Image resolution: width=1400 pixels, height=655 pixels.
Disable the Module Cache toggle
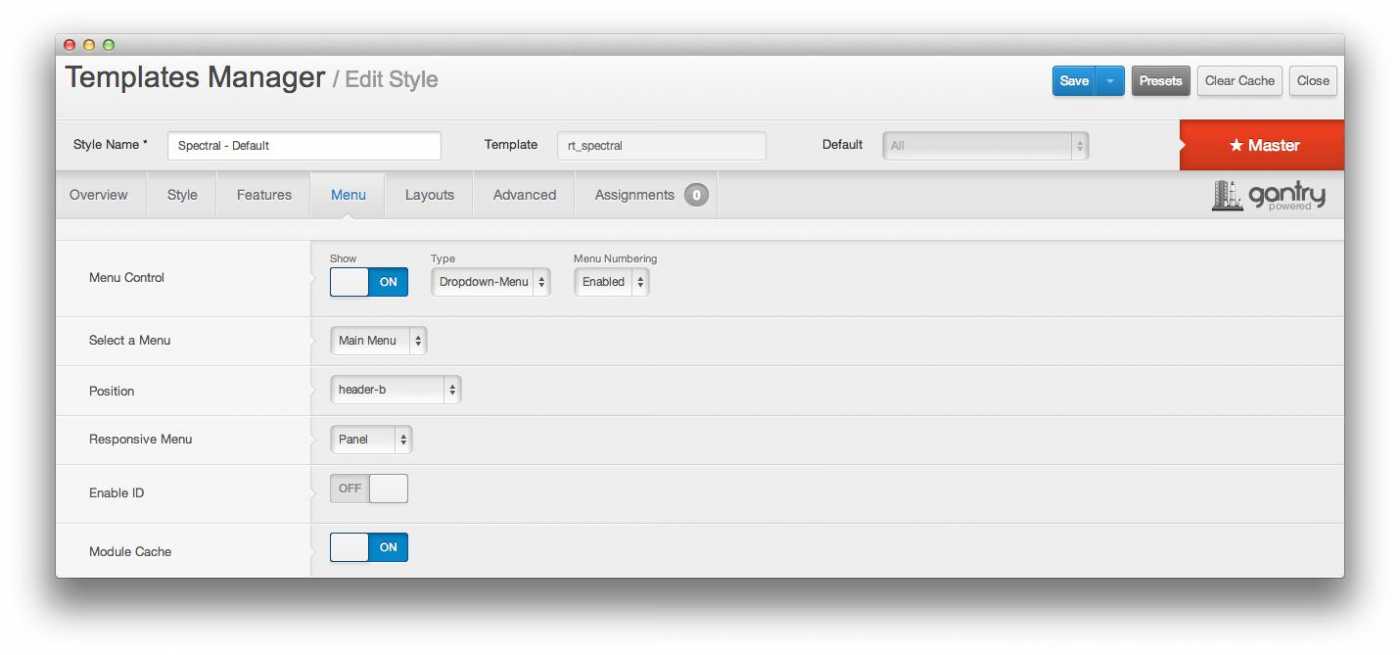pos(369,547)
